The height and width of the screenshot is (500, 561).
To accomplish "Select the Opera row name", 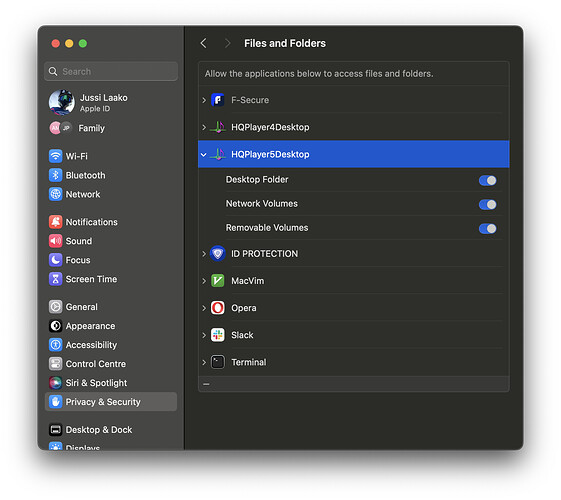I will point(244,308).
